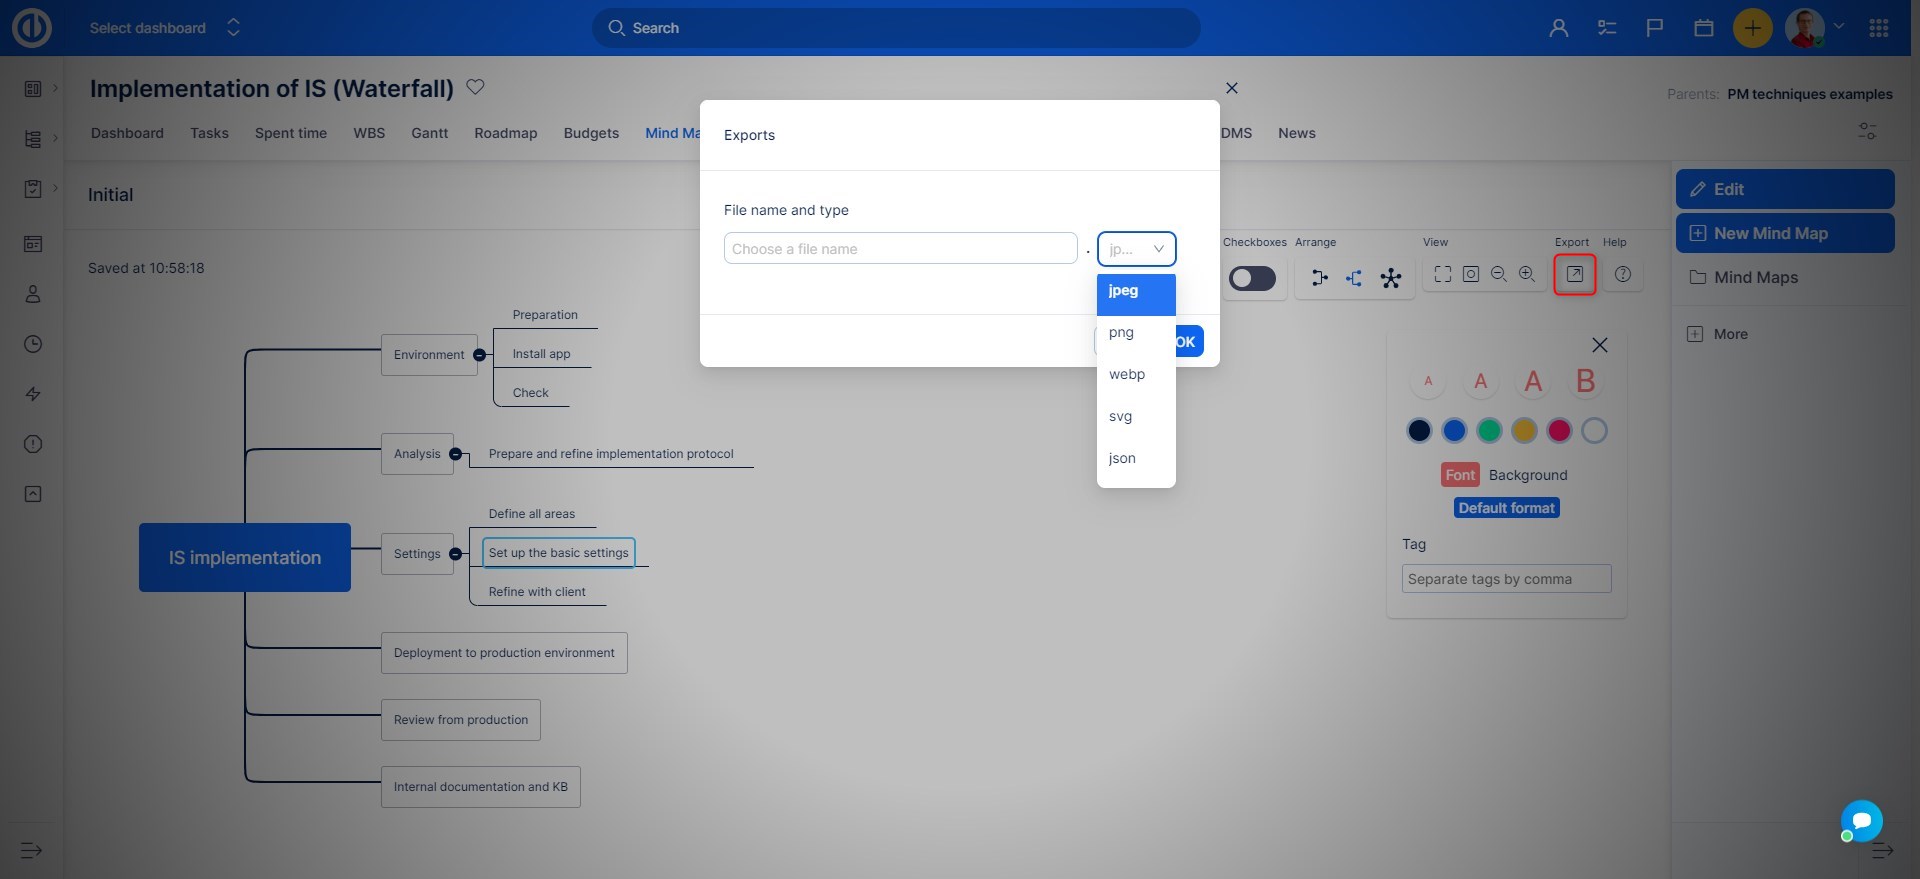Toggle the Checkboxes switch
1920x879 pixels.
point(1252,278)
